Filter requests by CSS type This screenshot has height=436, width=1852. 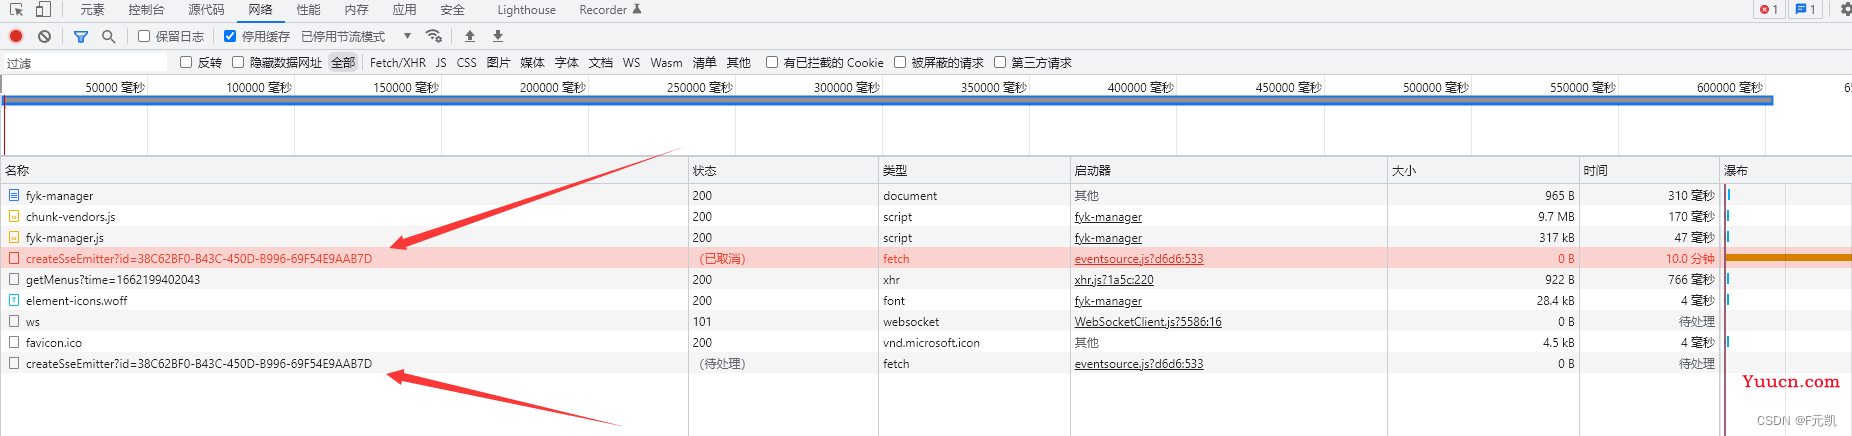[x=466, y=62]
